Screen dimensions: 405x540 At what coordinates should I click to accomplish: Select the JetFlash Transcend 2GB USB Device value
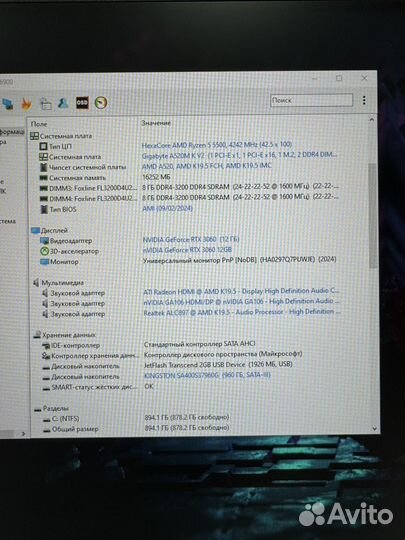click(x=218, y=364)
